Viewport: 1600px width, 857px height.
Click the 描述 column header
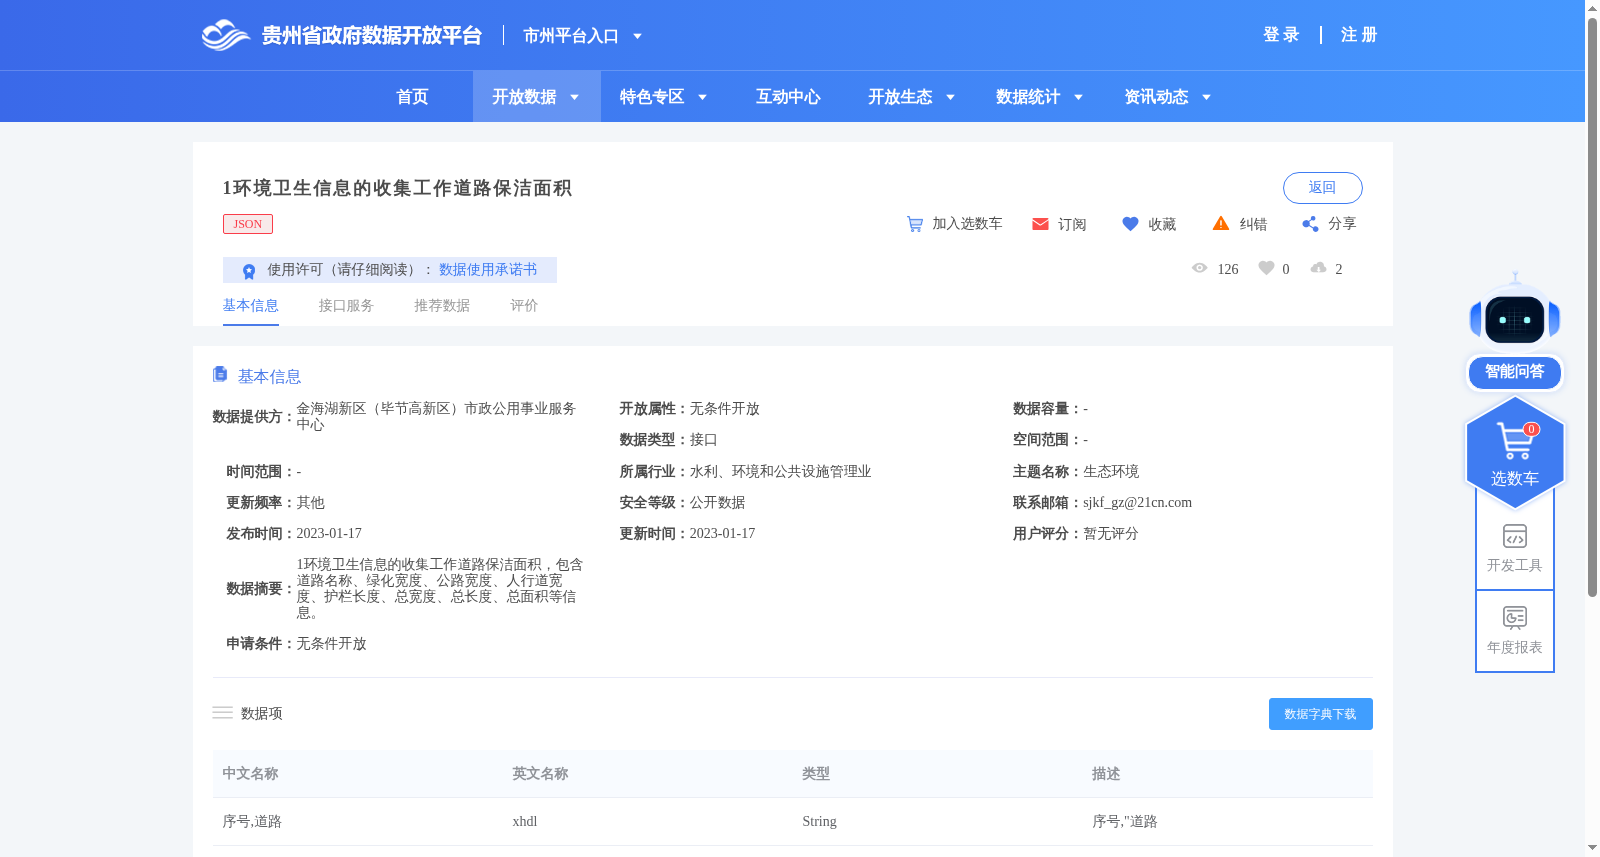point(1106,774)
